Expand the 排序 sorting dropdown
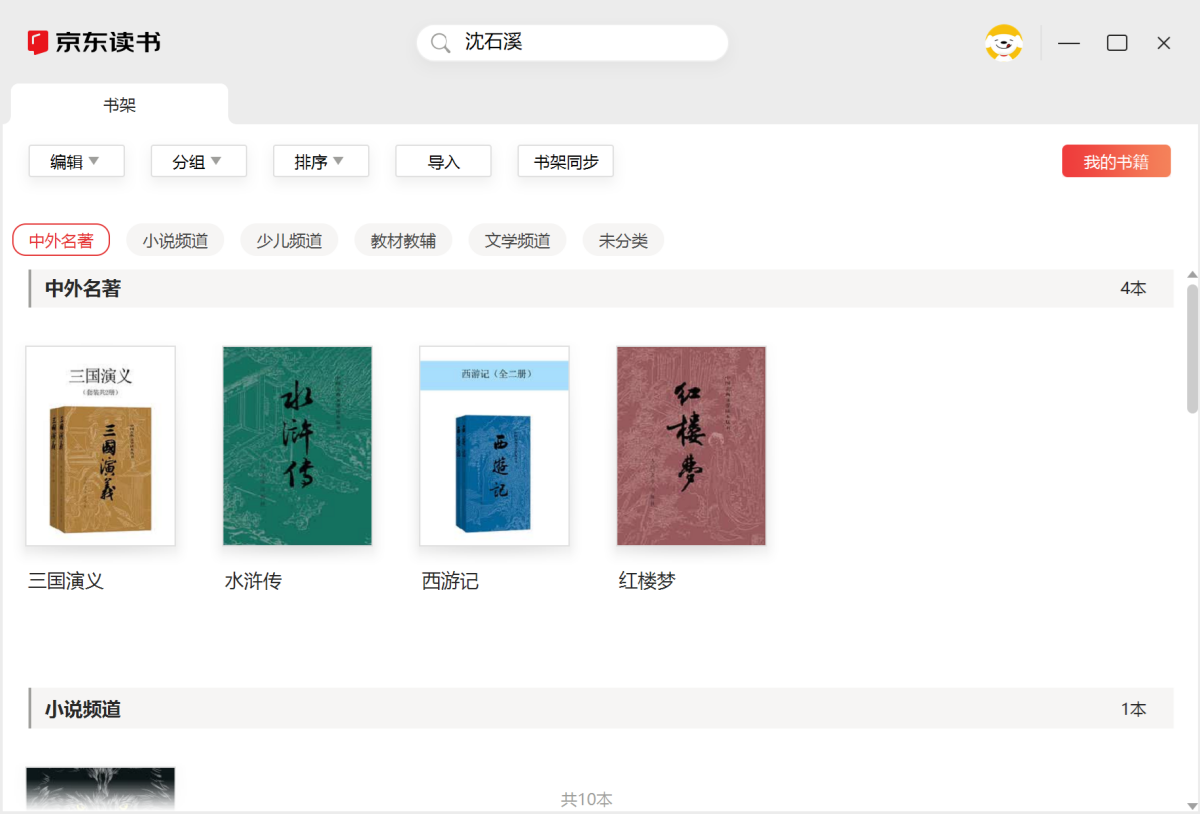This screenshot has width=1200, height=814. point(321,161)
